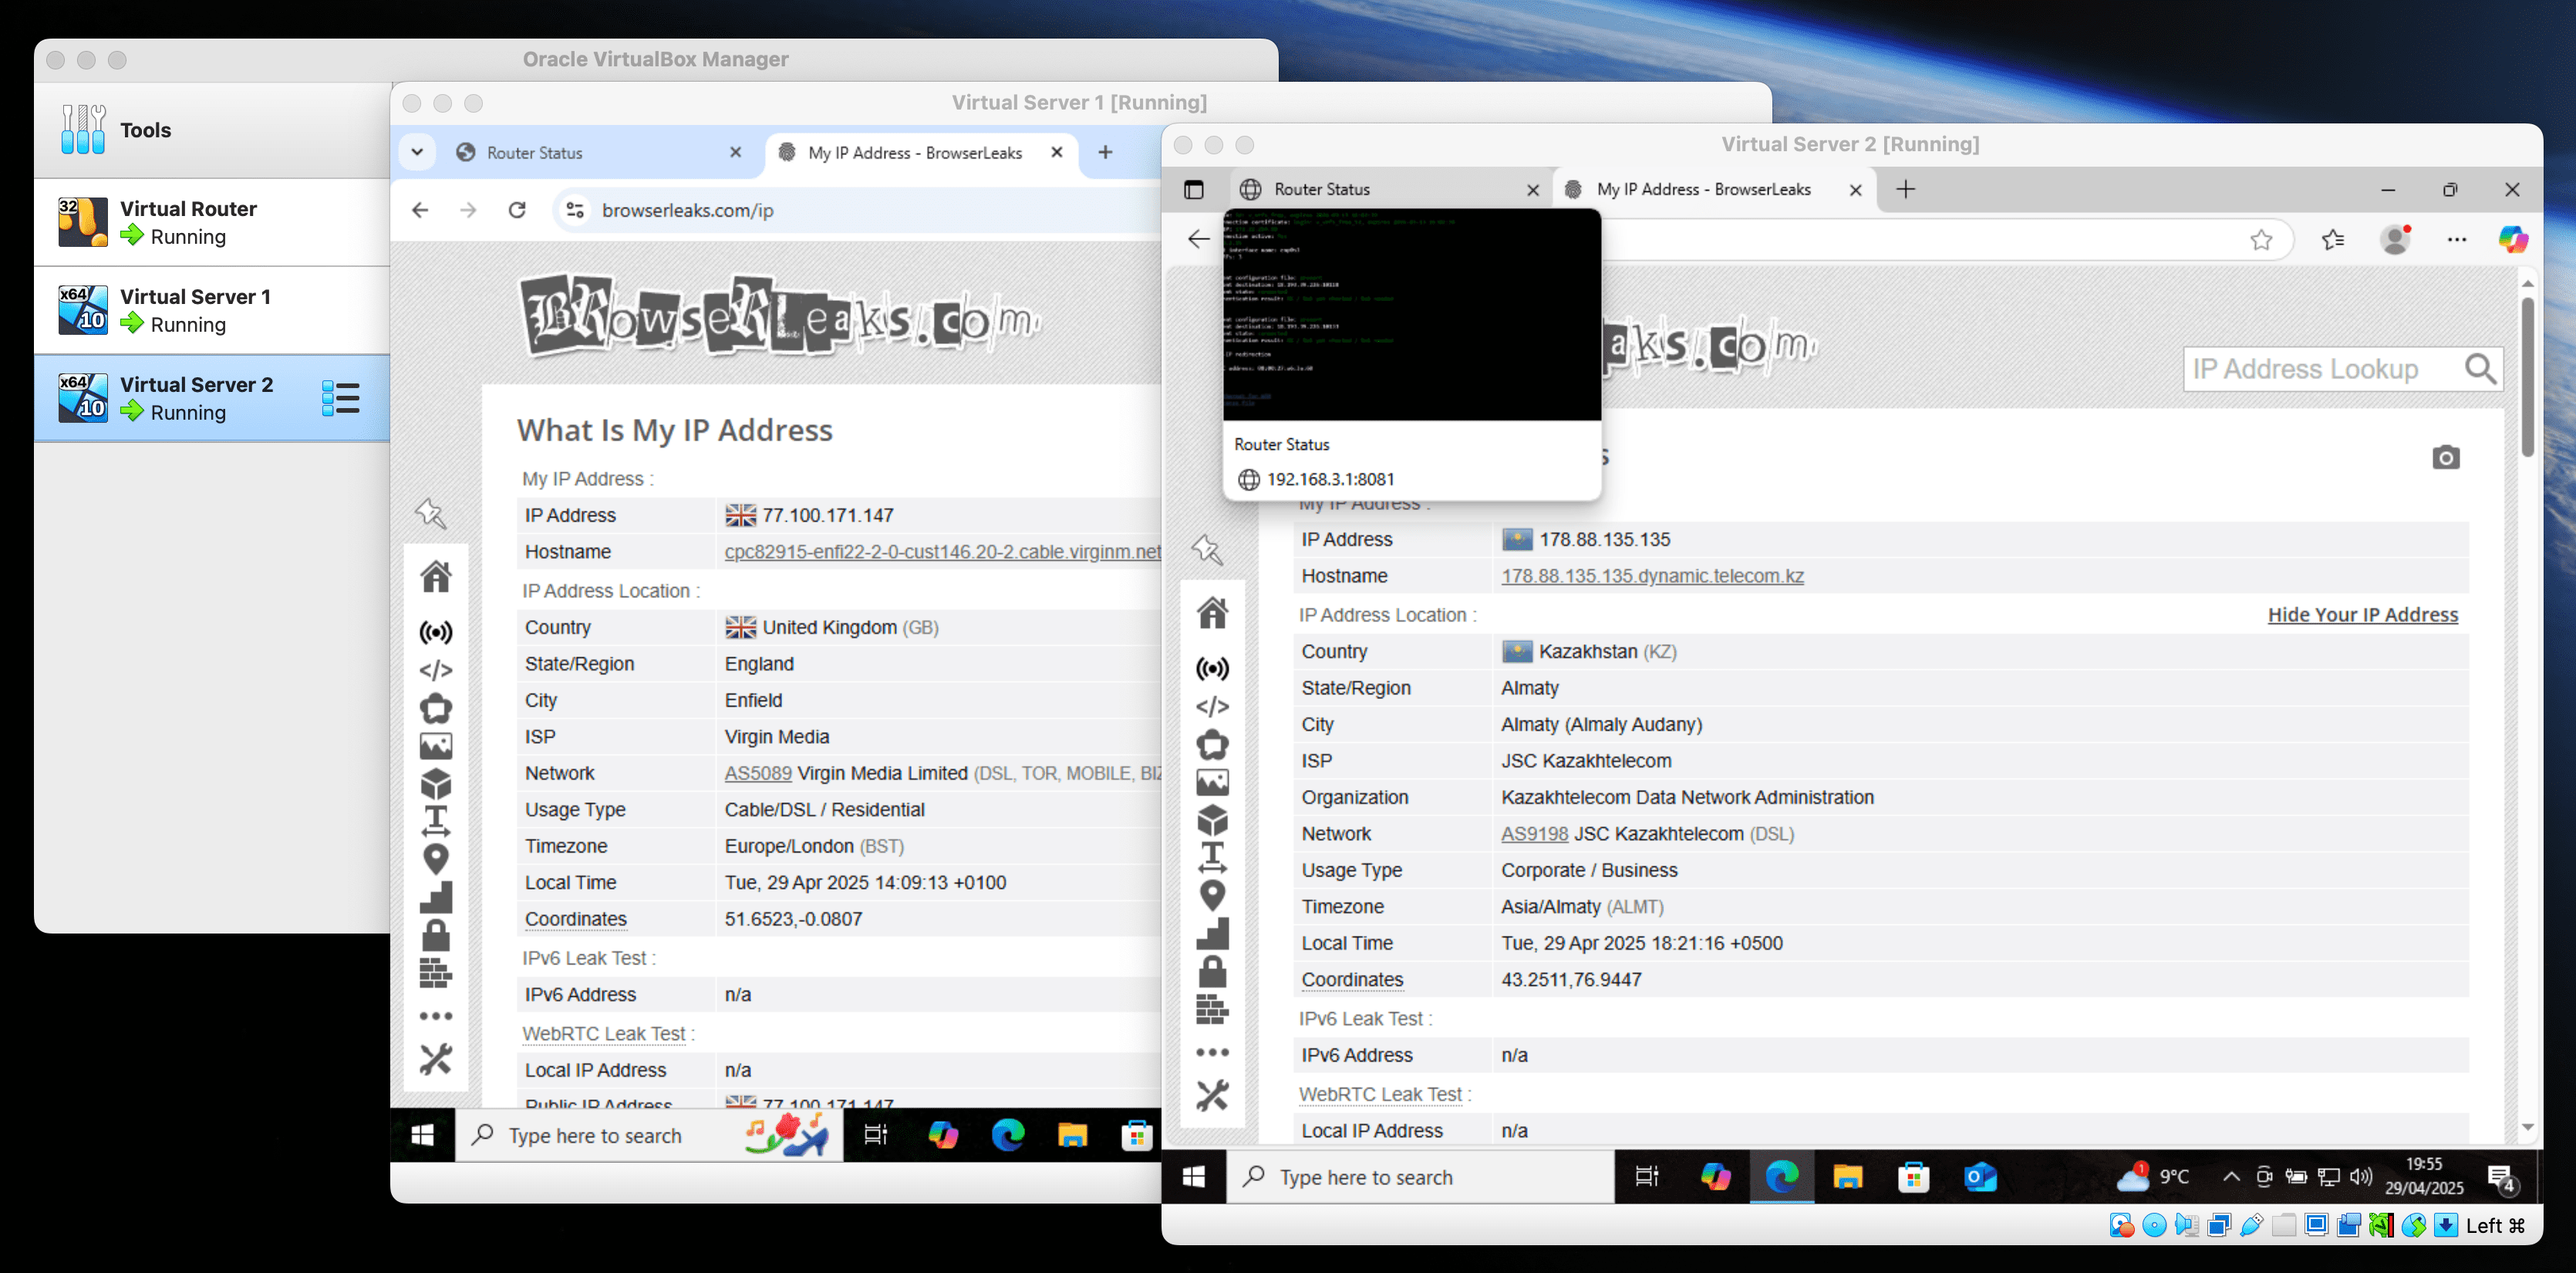Image resolution: width=2576 pixels, height=1273 pixels.
Task: Expand the tab search dropdown in Virtual Server 1 browser
Action: 417,152
